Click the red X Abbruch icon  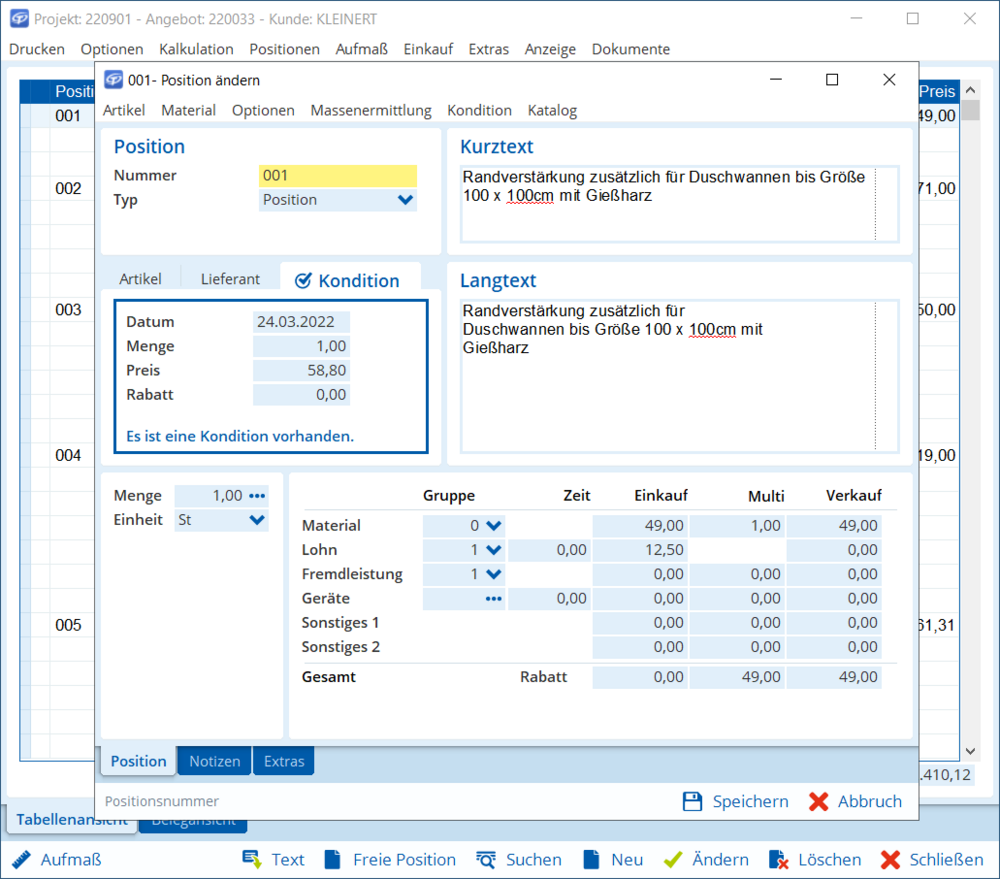[x=818, y=801]
